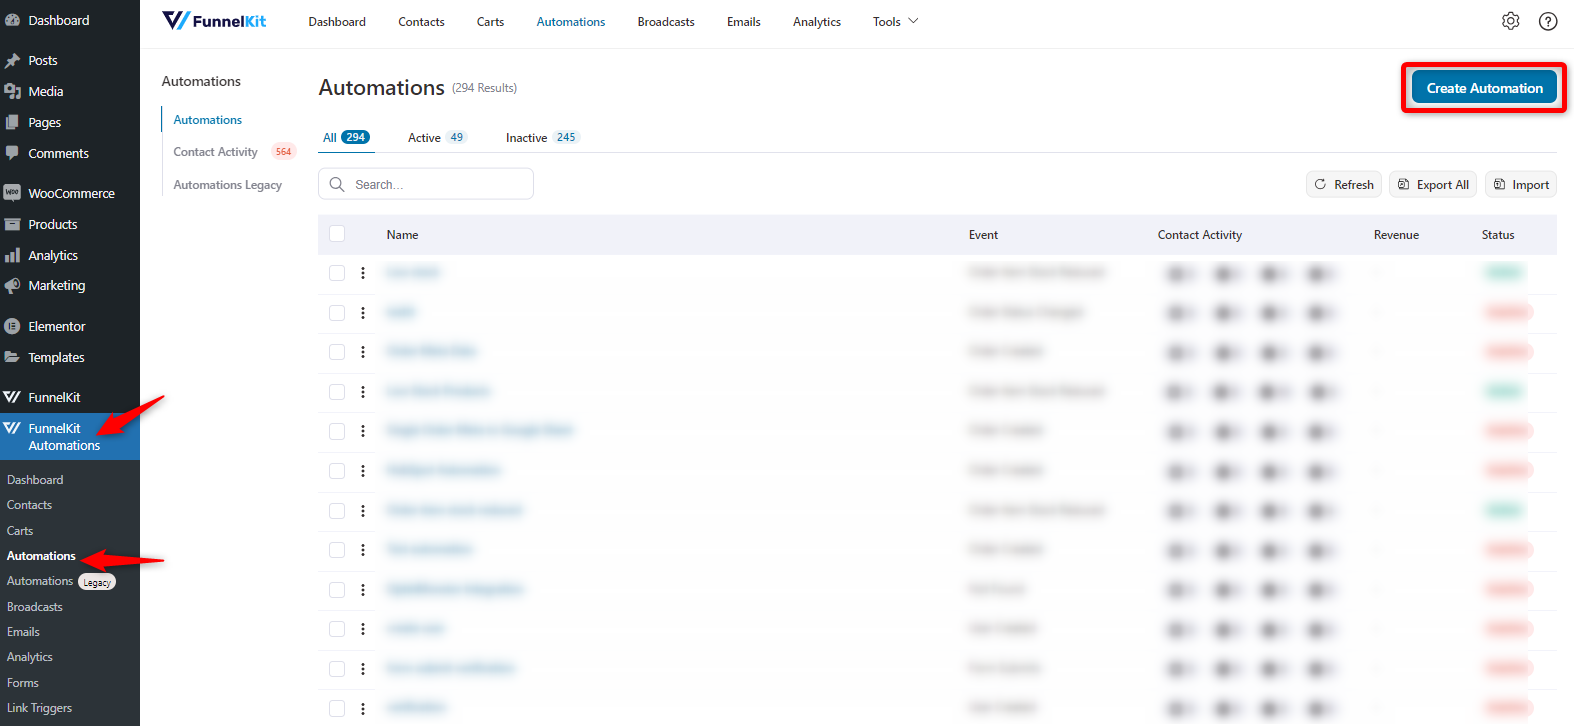Open Broadcasts in top navigation
Screen dimensions: 1574x726
pos(666,21)
